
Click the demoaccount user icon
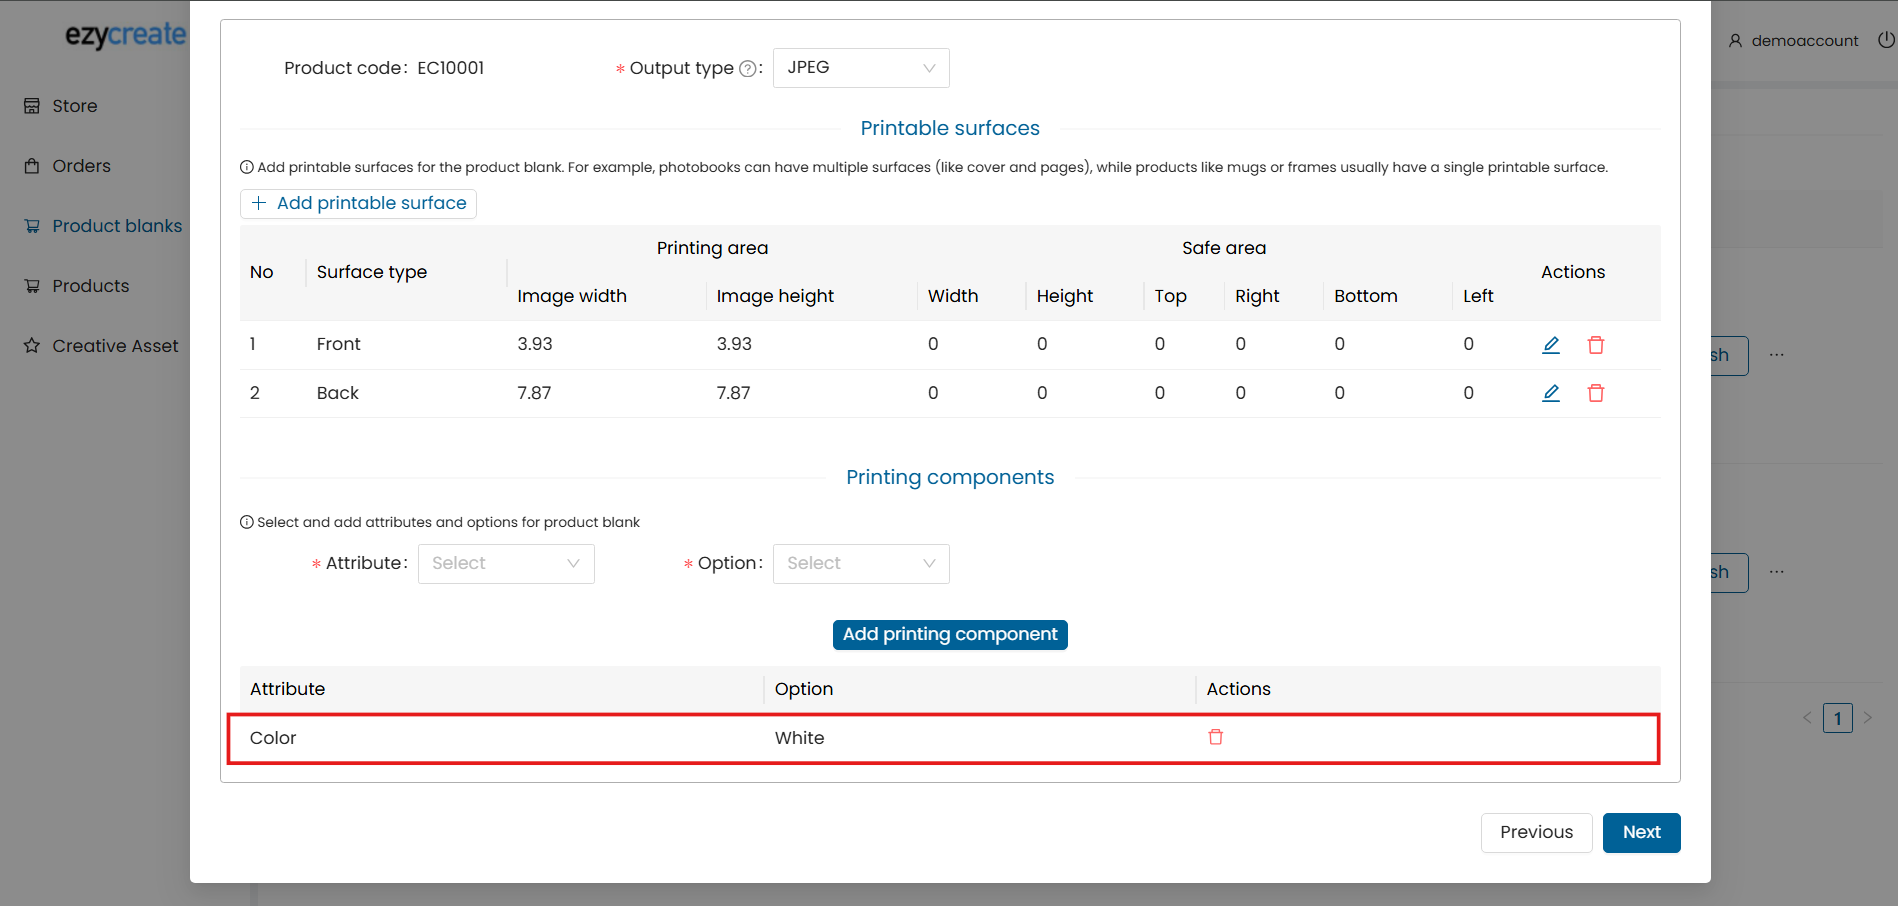click(1736, 41)
